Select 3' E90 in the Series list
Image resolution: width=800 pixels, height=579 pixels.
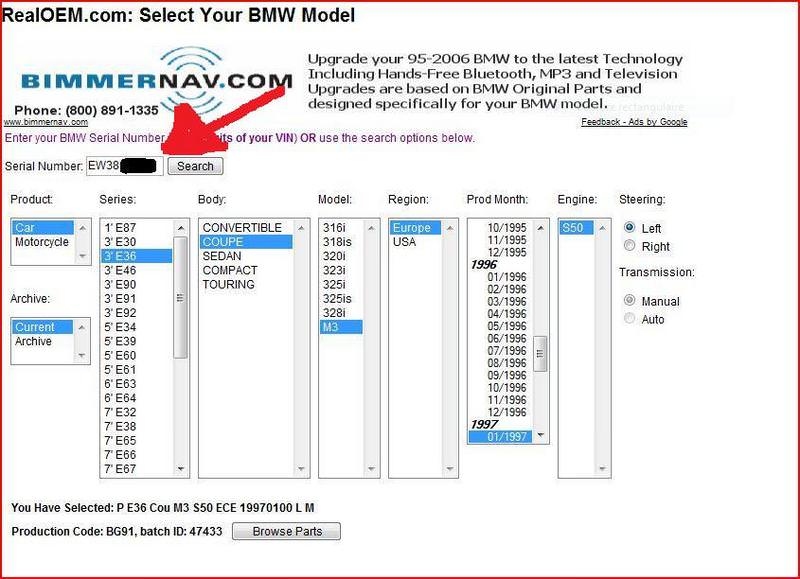tap(137, 285)
